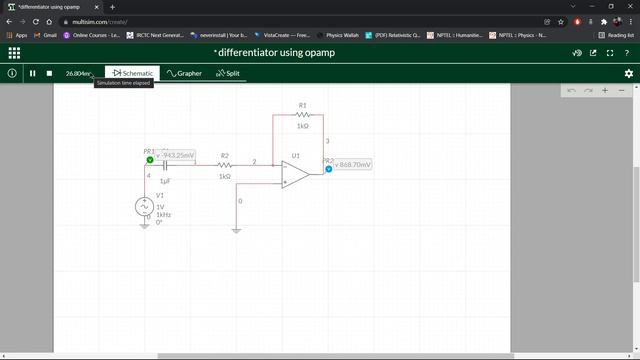Click R2's 1kΩ value label
Image resolution: width=640 pixels, height=360 pixels.
point(224,176)
